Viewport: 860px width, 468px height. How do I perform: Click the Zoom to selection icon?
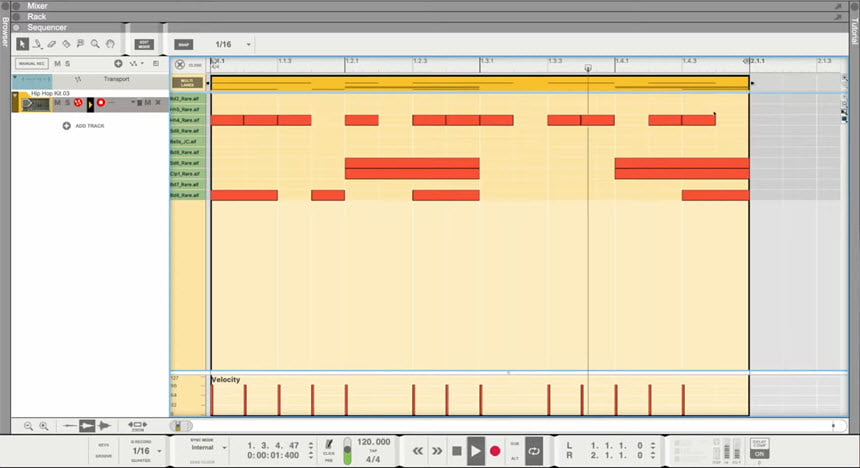(x=137, y=426)
